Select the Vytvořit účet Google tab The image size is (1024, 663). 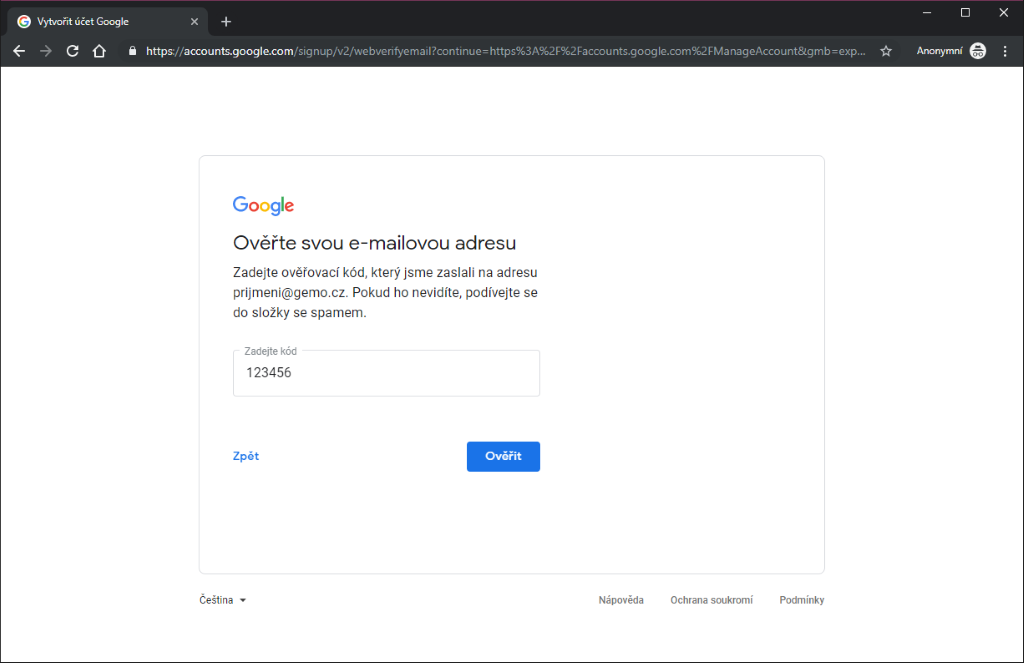click(108, 22)
